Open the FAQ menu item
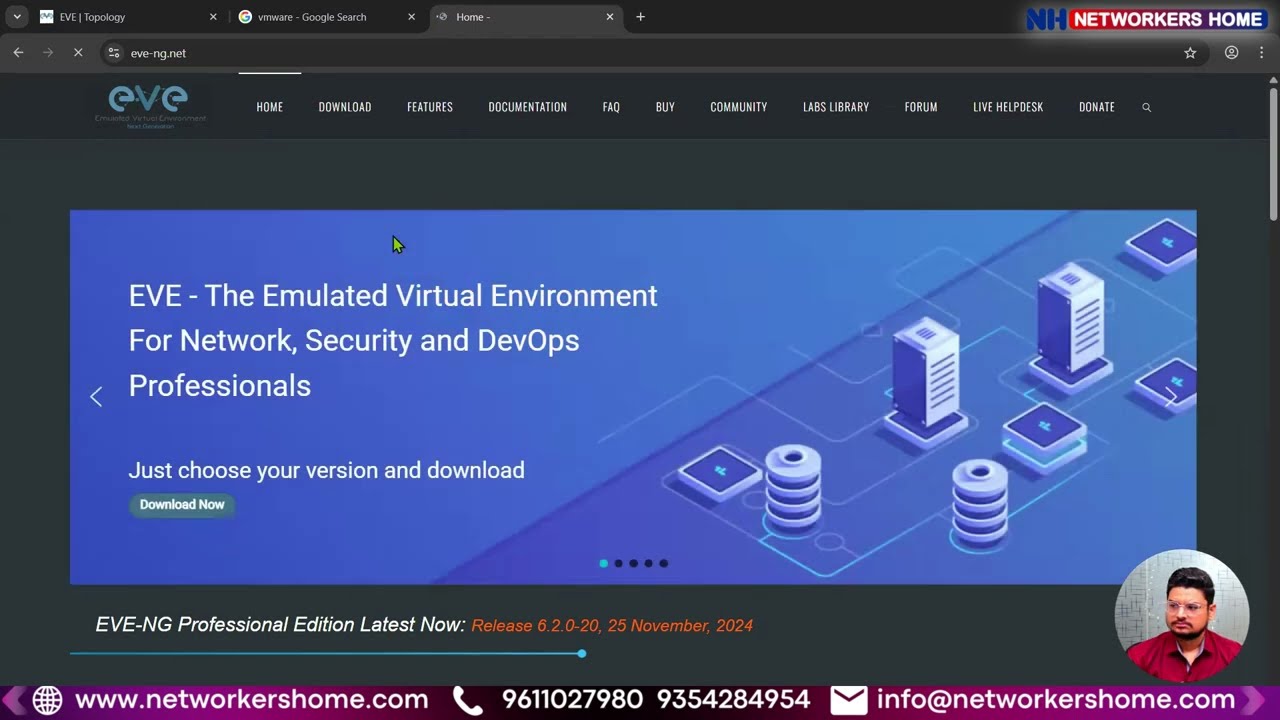 (611, 107)
